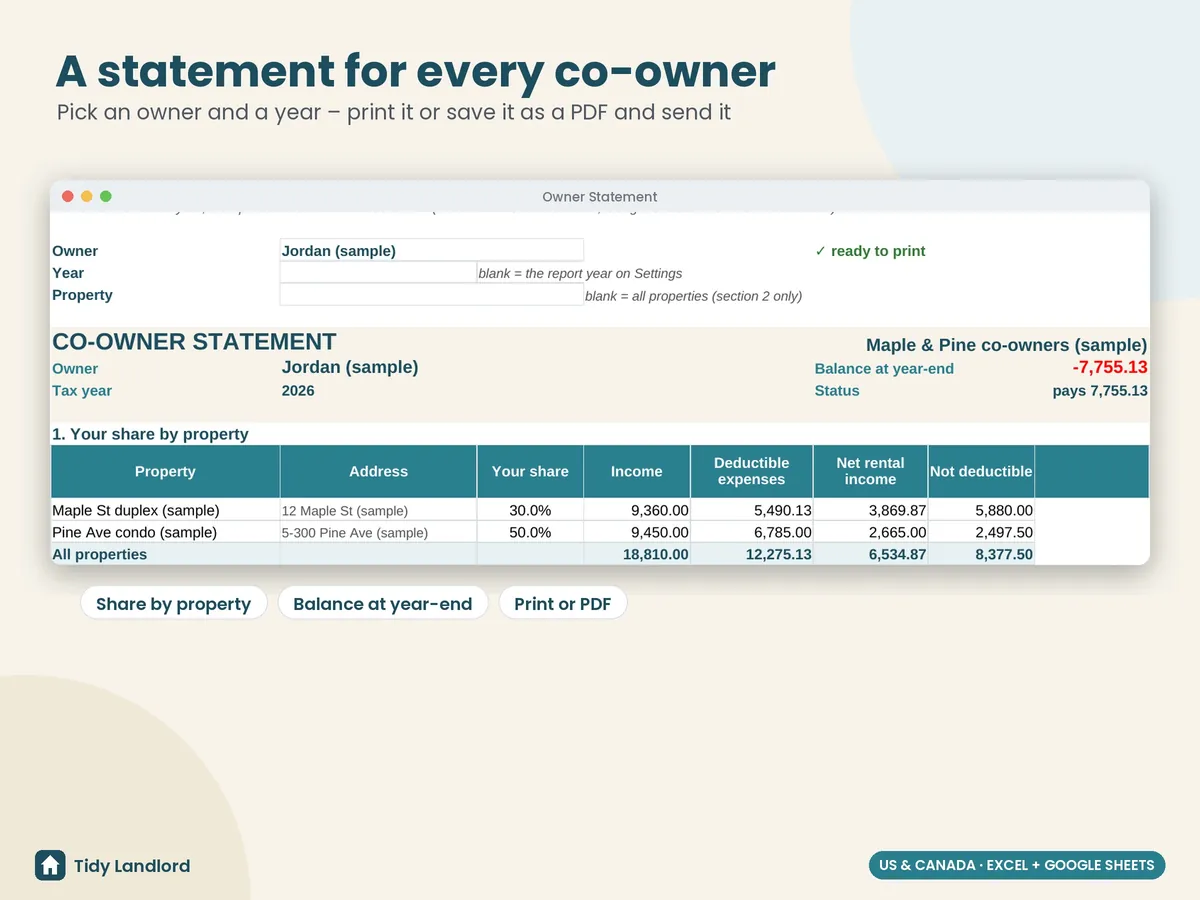The image size is (1200, 900).
Task: Click the 1. Your share by property heading
Action: (x=150, y=434)
